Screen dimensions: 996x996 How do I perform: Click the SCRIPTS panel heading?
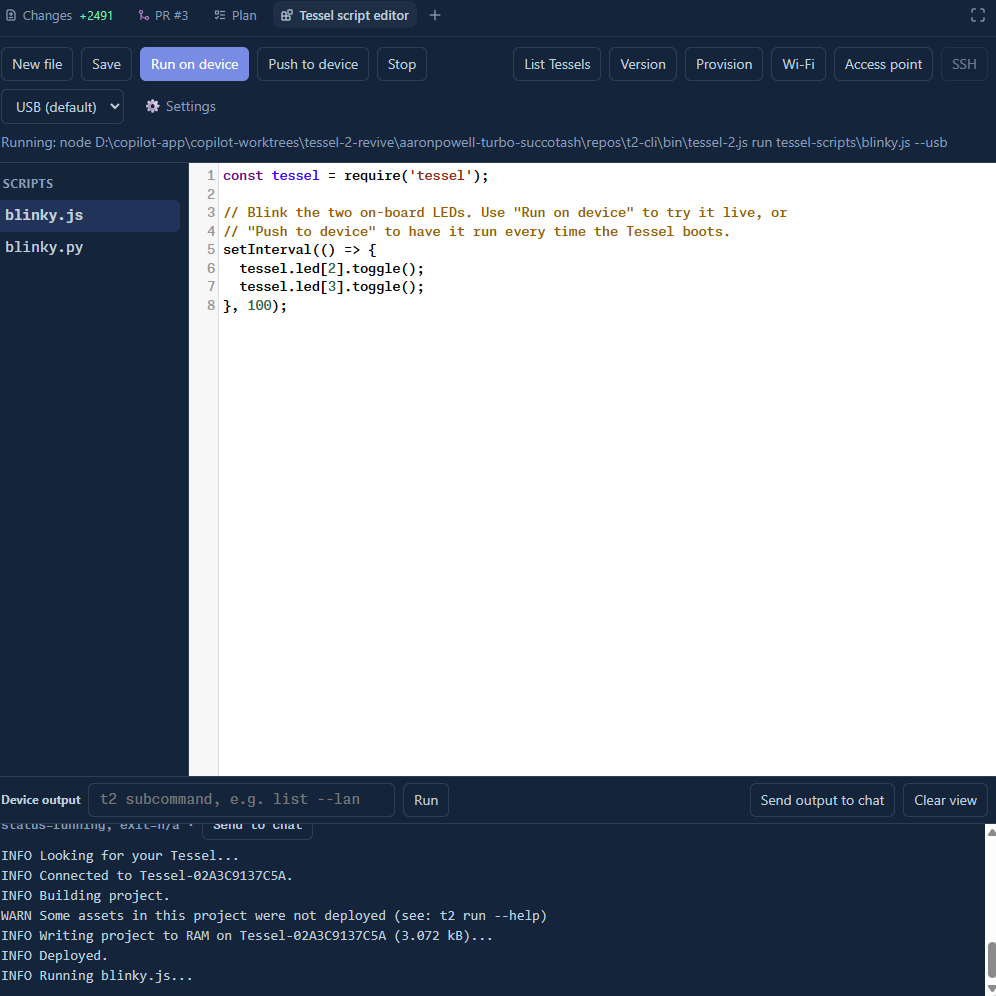pos(28,184)
